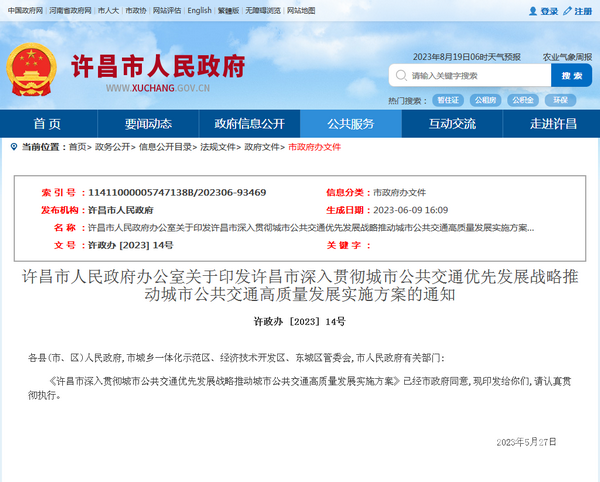Click the login user icon

click(532, 11)
